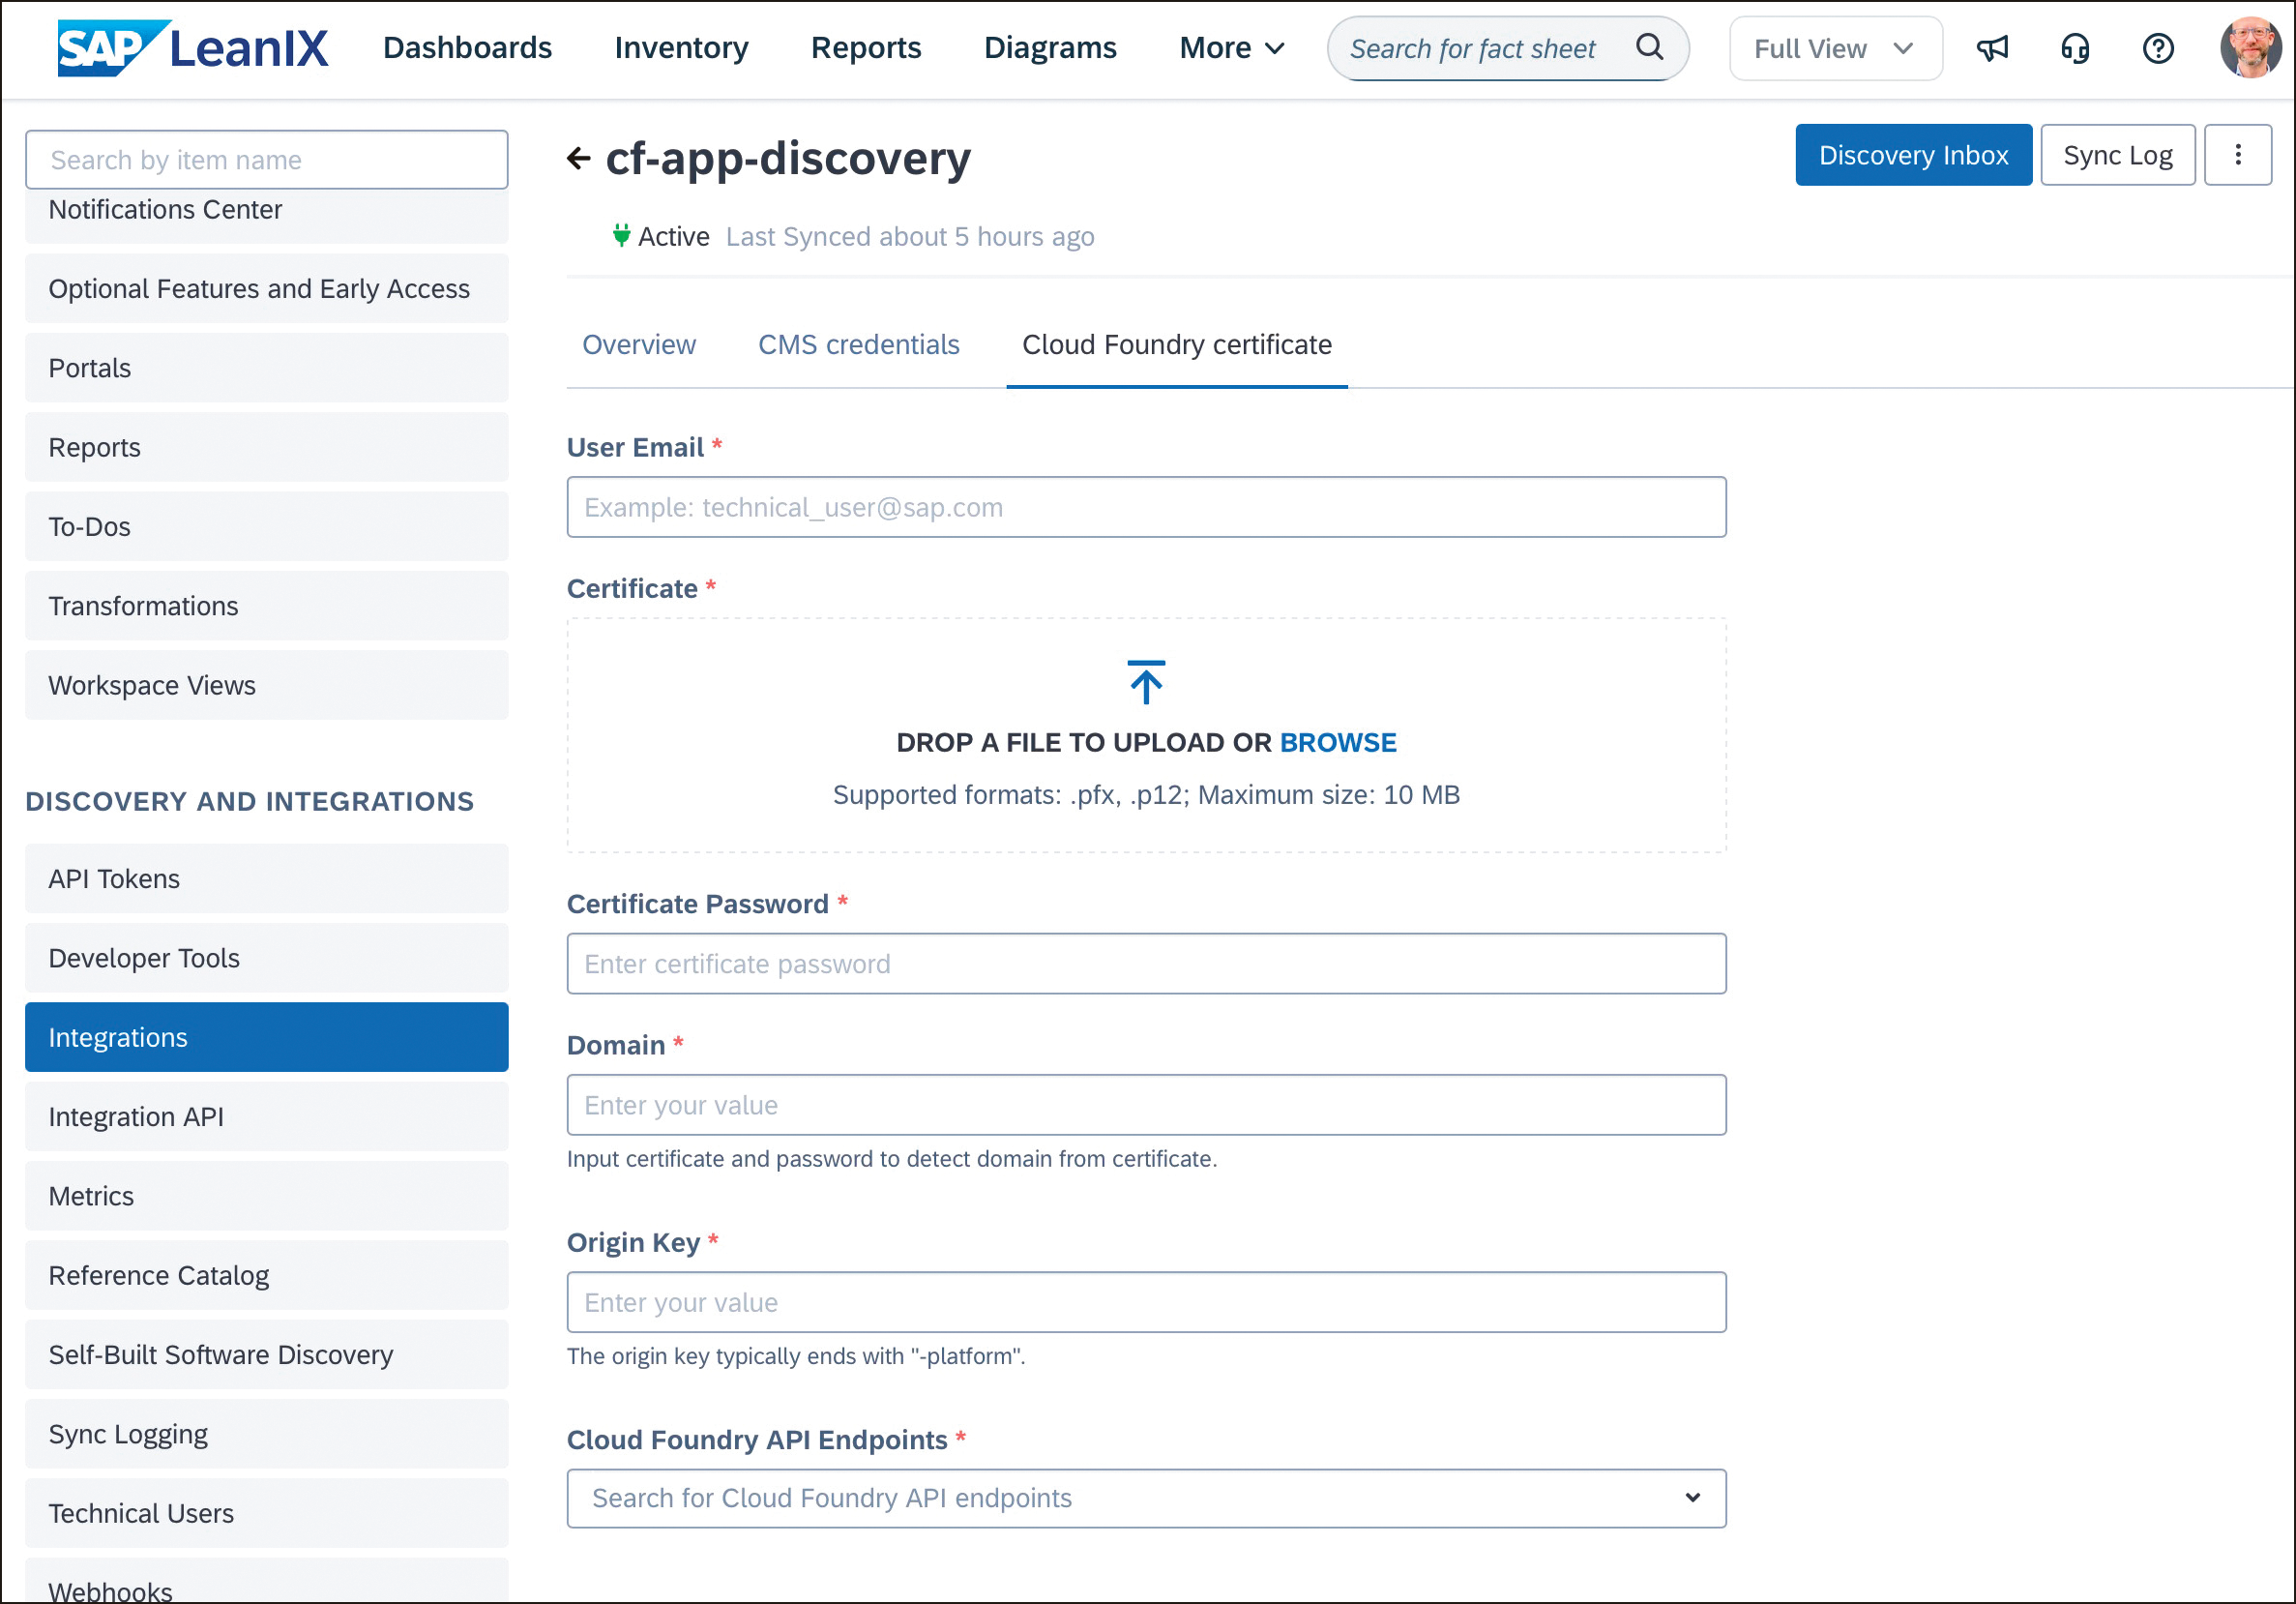Open the Full View dropdown

(x=1835, y=48)
